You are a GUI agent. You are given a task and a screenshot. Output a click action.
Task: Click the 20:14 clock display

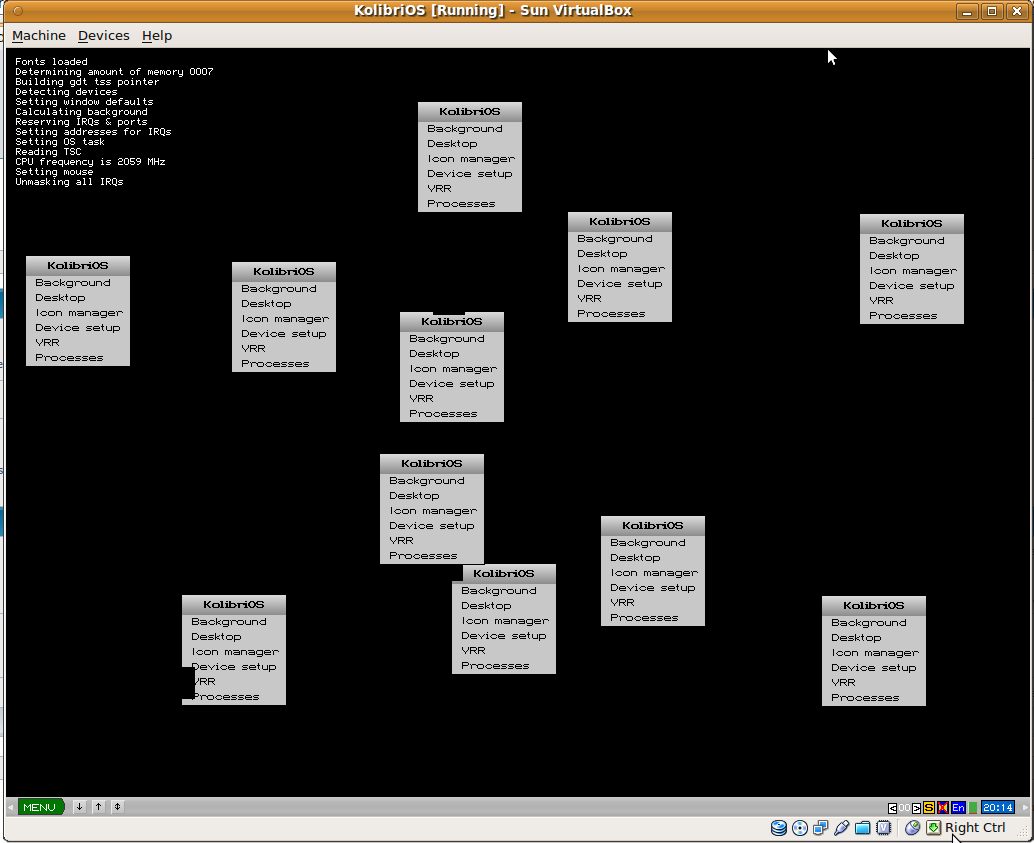click(997, 807)
